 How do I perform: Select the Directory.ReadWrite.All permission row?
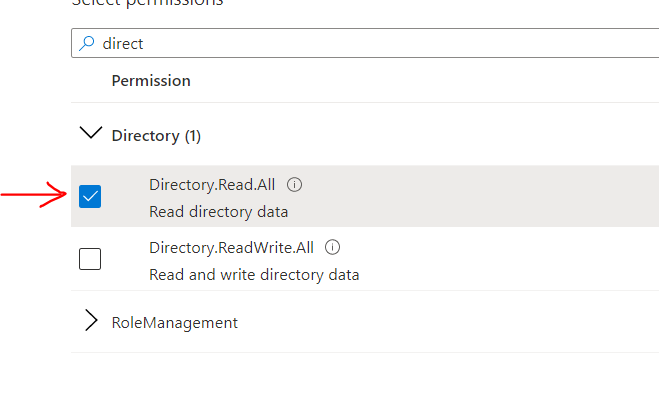click(365, 259)
